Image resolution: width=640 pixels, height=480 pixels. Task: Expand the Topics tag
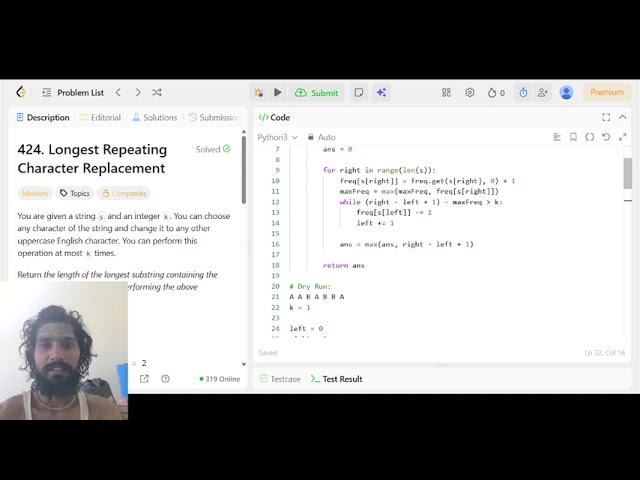pyautogui.click(x=75, y=193)
